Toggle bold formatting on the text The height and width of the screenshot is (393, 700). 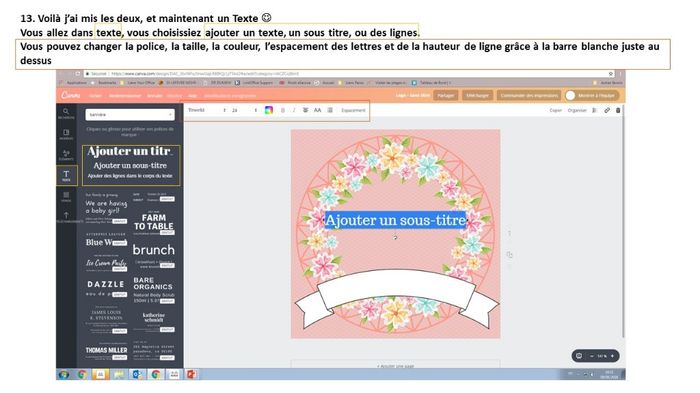tap(283, 110)
